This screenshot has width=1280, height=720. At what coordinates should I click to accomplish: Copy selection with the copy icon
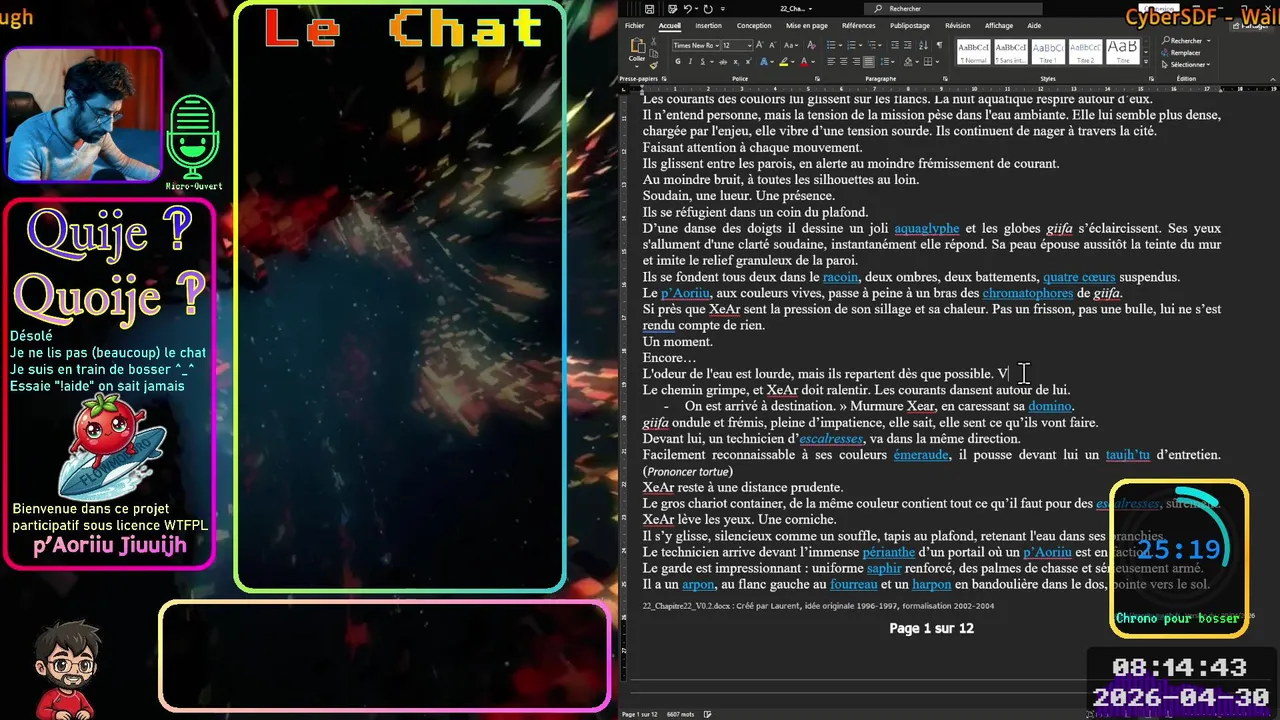tap(653, 54)
